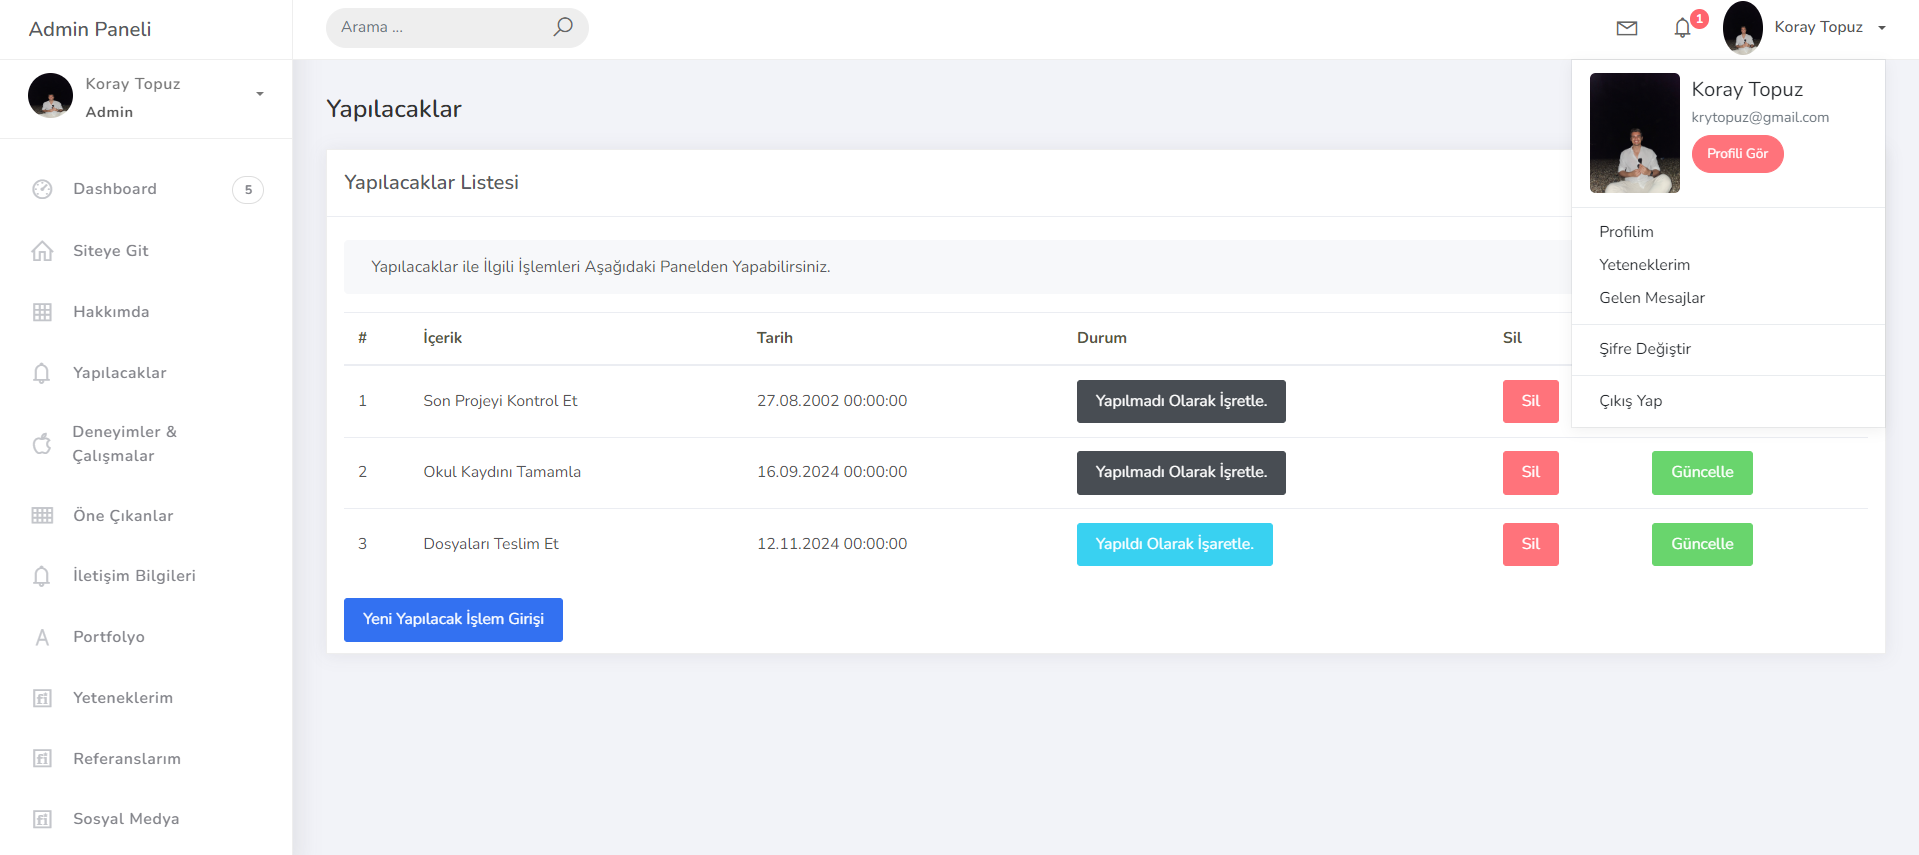
Task: Toggle status of Okul Kaydını Tamamla
Action: point(1180,472)
